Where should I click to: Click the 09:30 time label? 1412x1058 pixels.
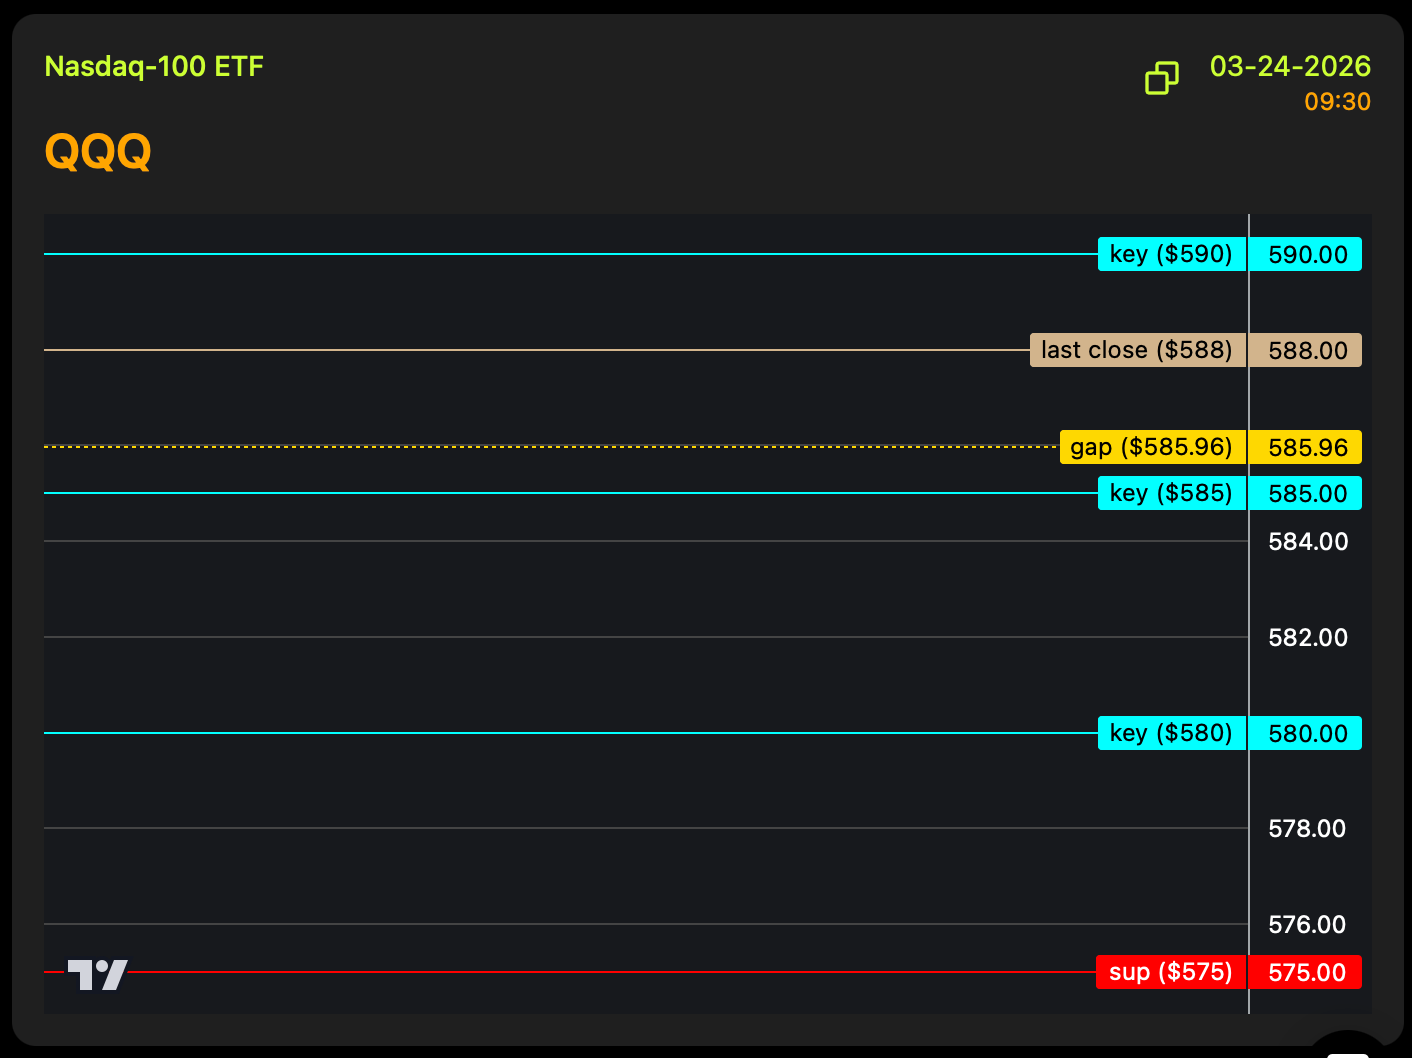click(x=1337, y=102)
